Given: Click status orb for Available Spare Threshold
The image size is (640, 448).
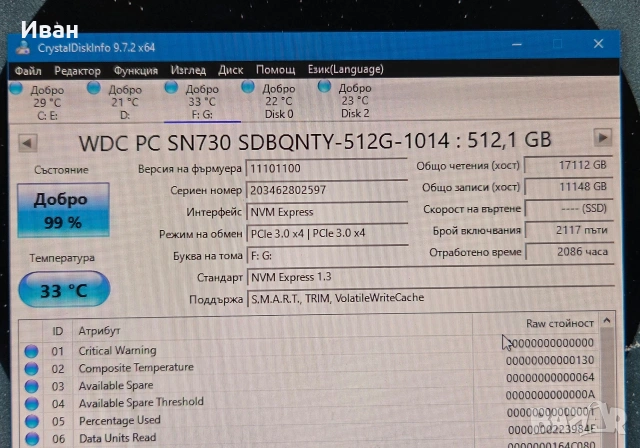Looking at the screenshot, I should click(31, 404).
